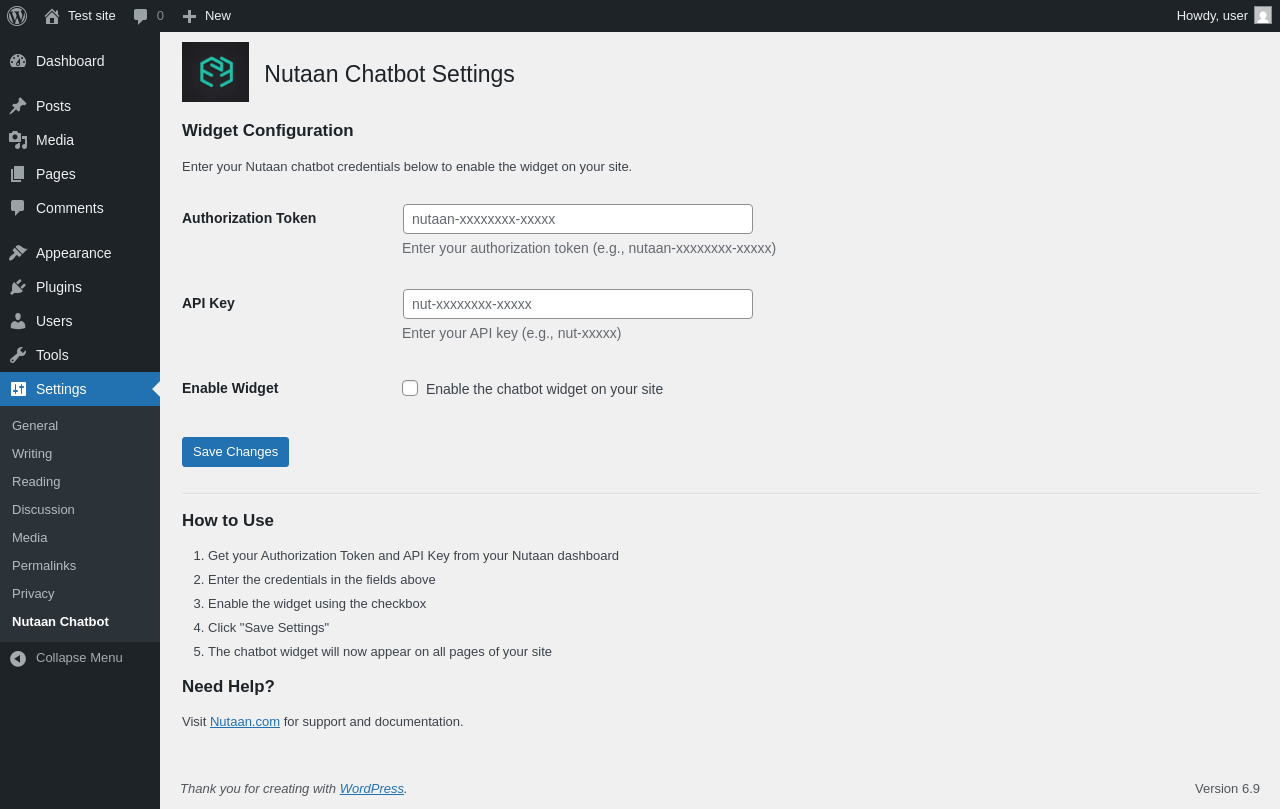
Task: Click into the API Key input
Action: point(577,304)
